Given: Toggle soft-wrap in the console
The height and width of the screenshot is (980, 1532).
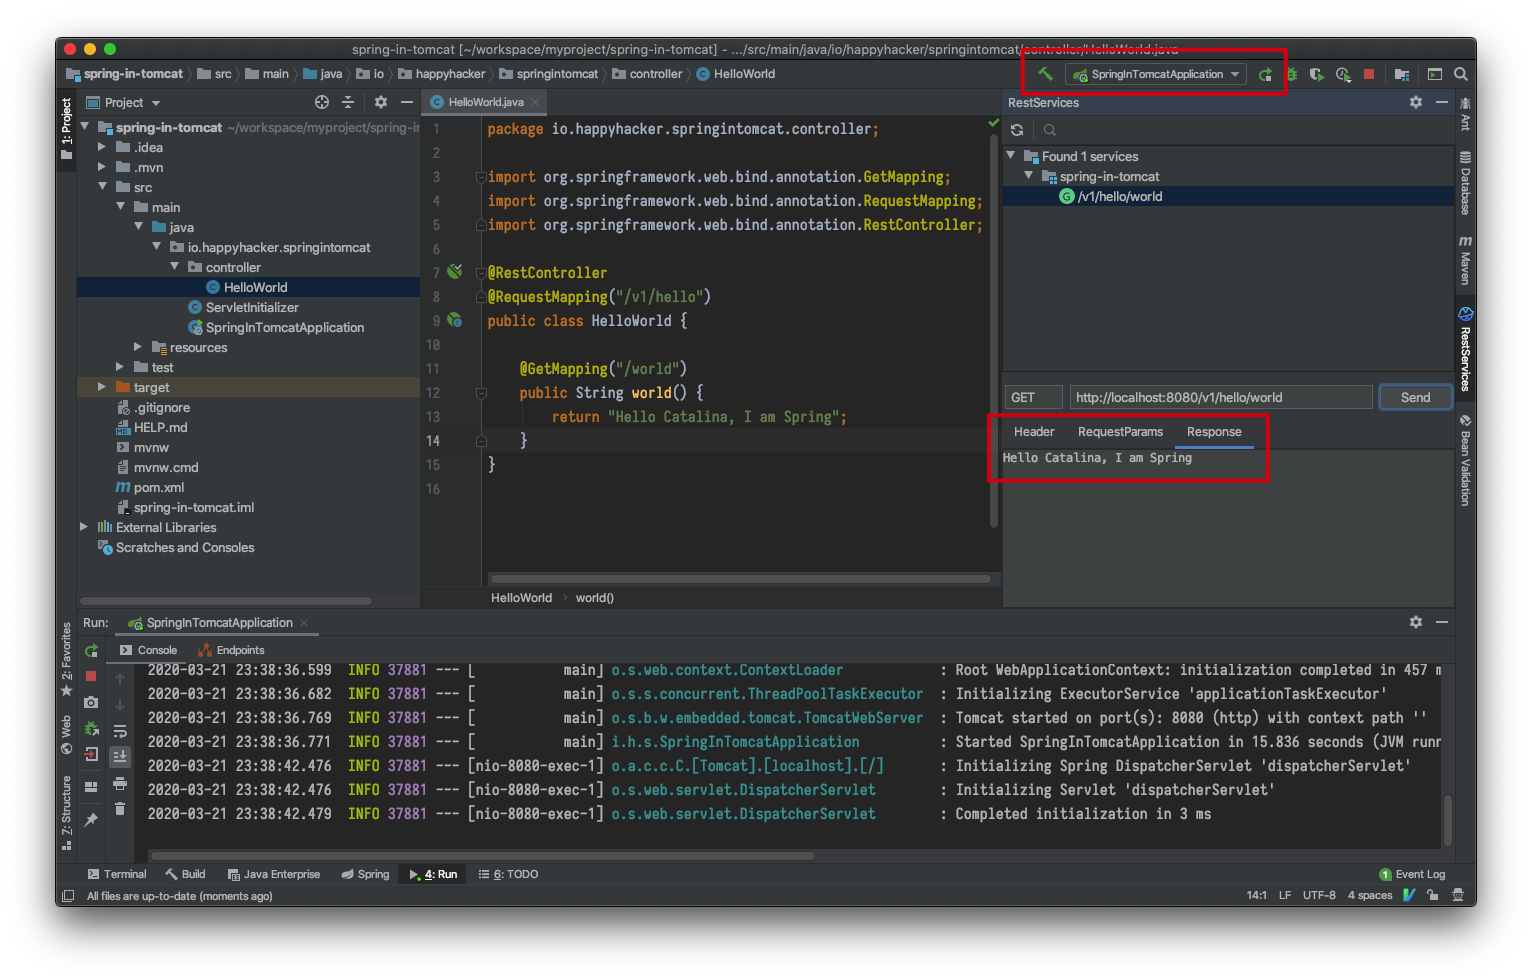Looking at the screenshot, I should tap(120, 731).
